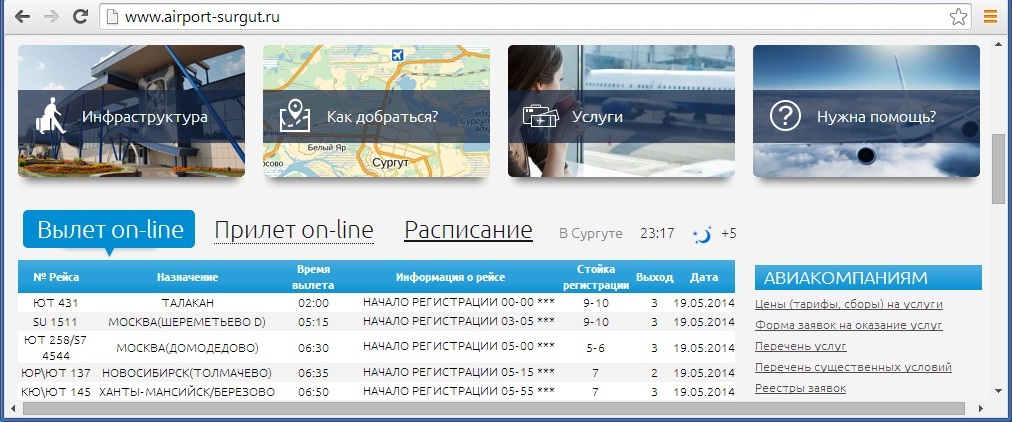Open the Chrome hamburger menu
This screenshot has width=1012, height=422.
click(x=990, y=17)
